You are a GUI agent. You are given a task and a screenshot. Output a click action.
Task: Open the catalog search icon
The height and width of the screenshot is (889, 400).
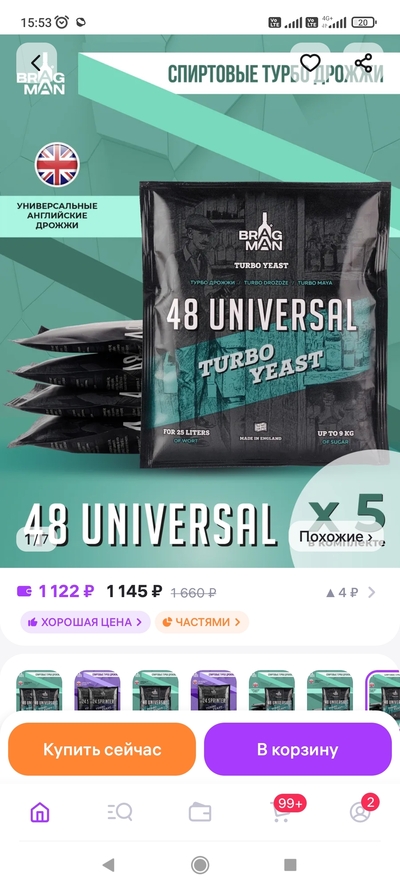click(x=120, y=812)
